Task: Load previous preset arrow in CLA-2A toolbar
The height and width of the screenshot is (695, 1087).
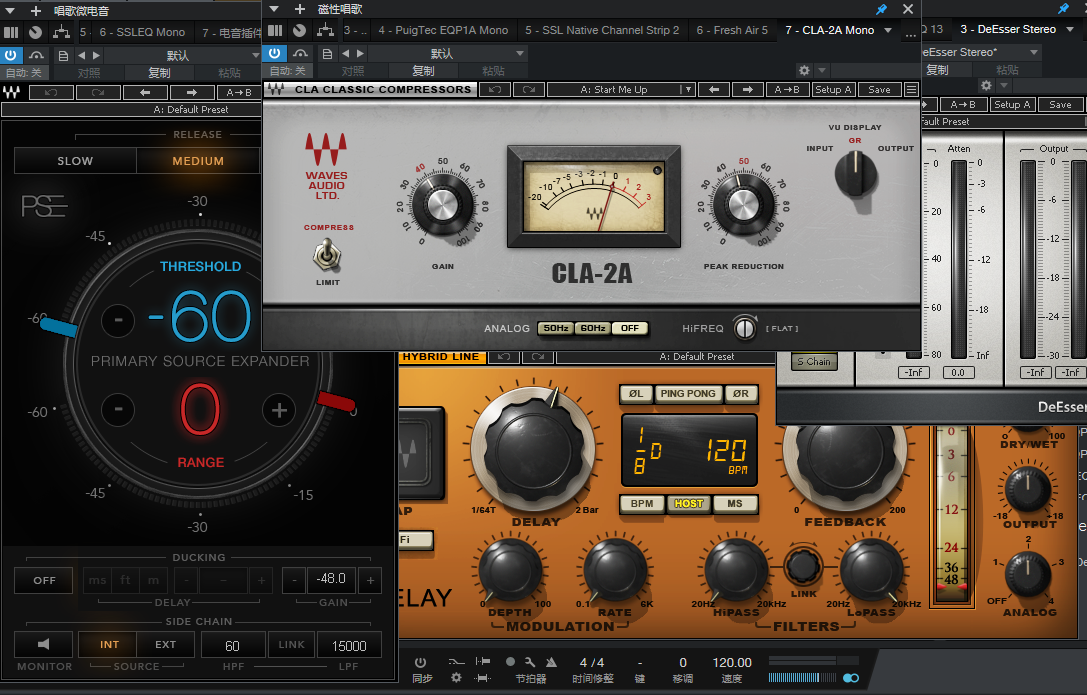Action: coord(714,89)
